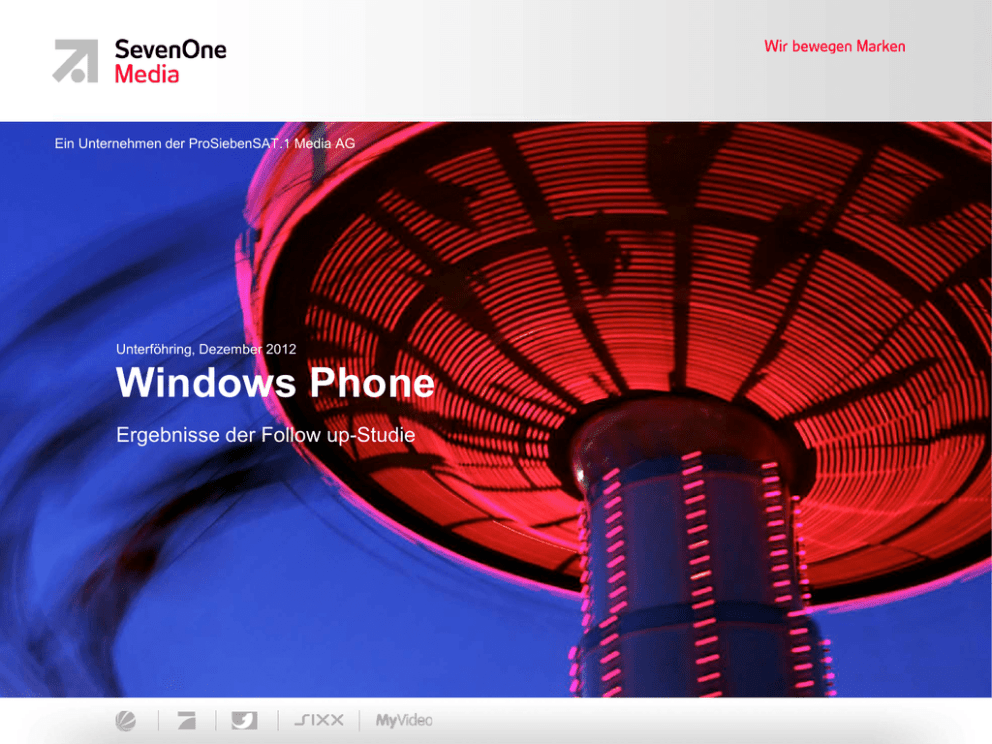Click the SevenOne Media wordmark text
Viewport: 992px width, 744px height.
coord(170,61)
